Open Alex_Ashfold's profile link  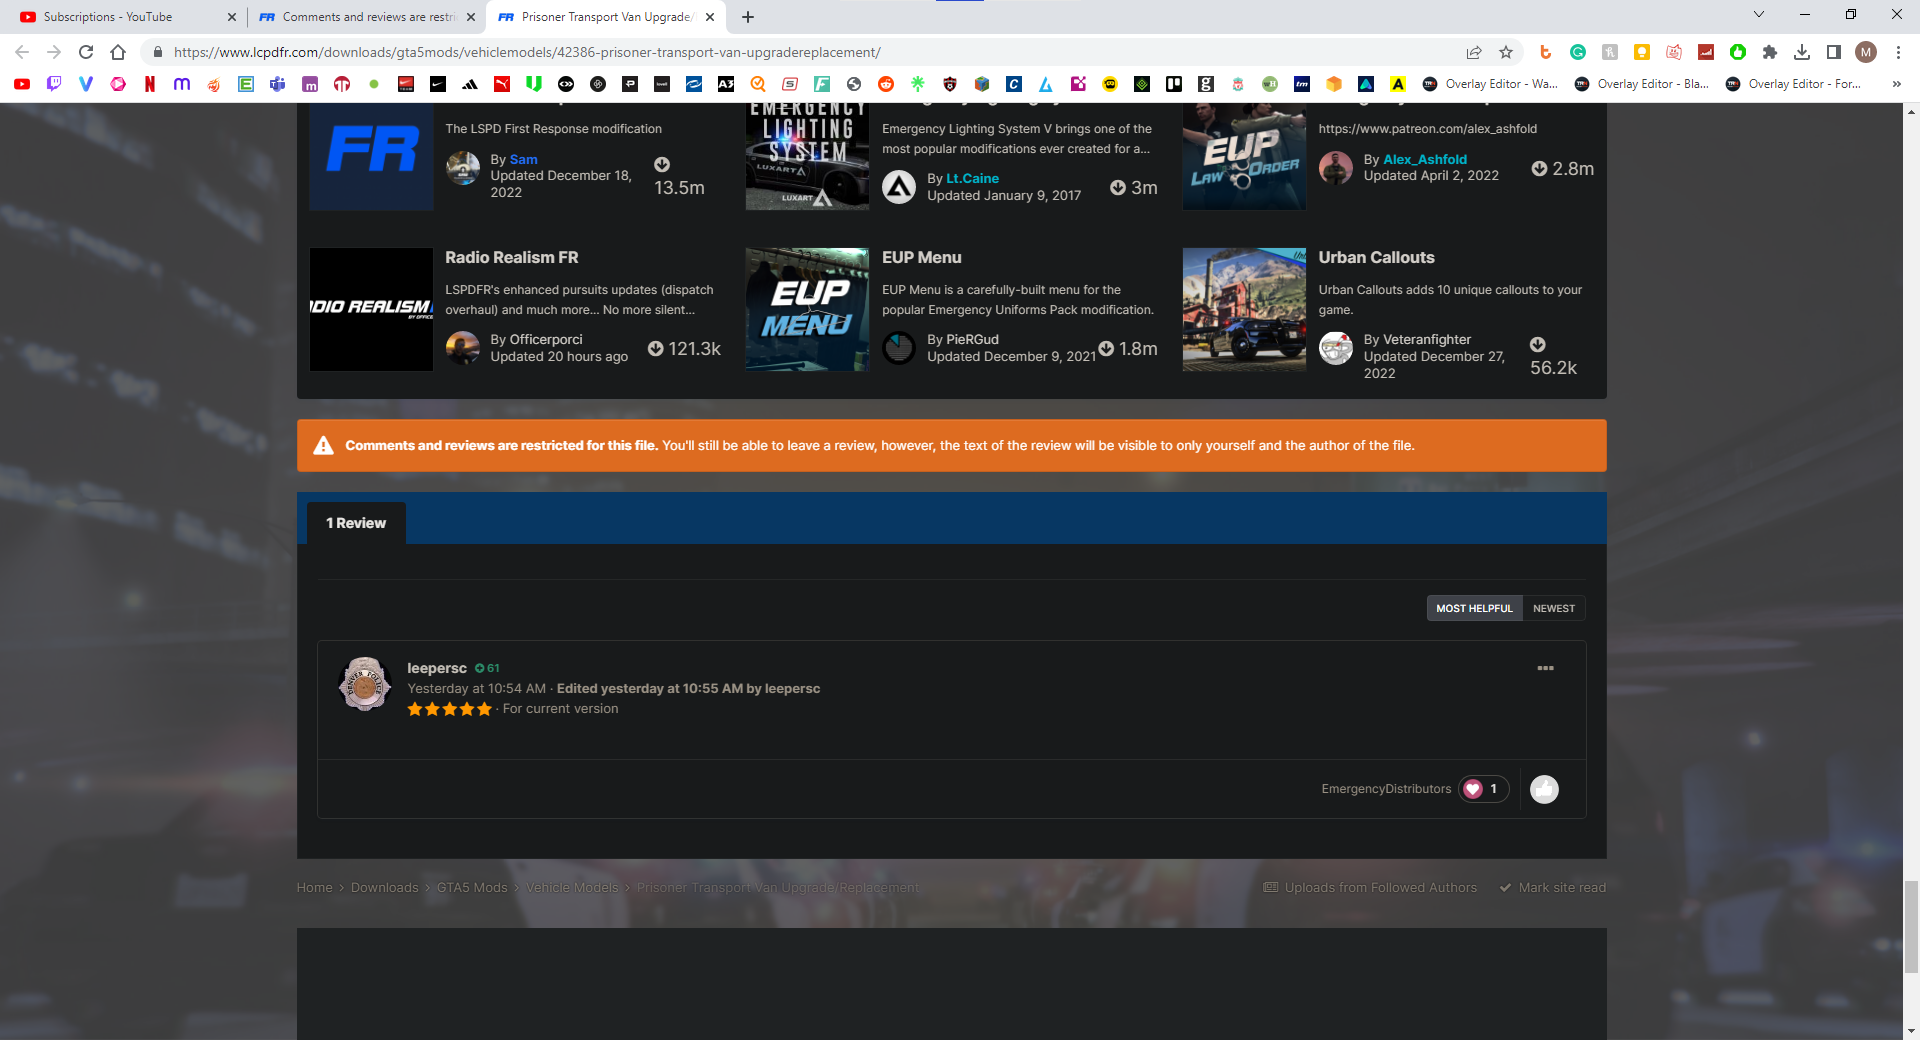click(1425, 159)
